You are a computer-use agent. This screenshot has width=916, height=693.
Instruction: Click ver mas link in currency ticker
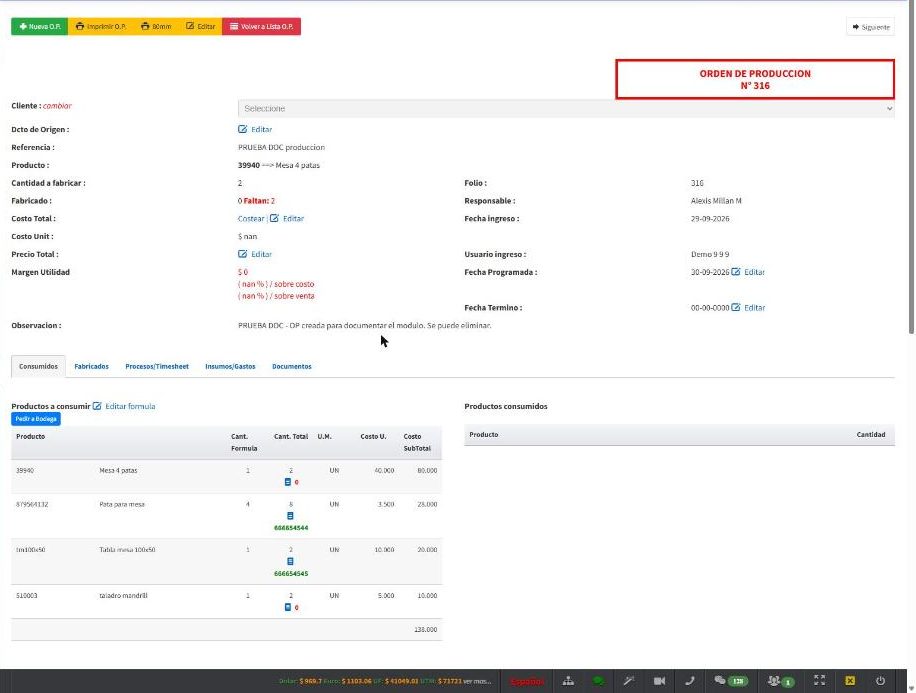[477, 681]
